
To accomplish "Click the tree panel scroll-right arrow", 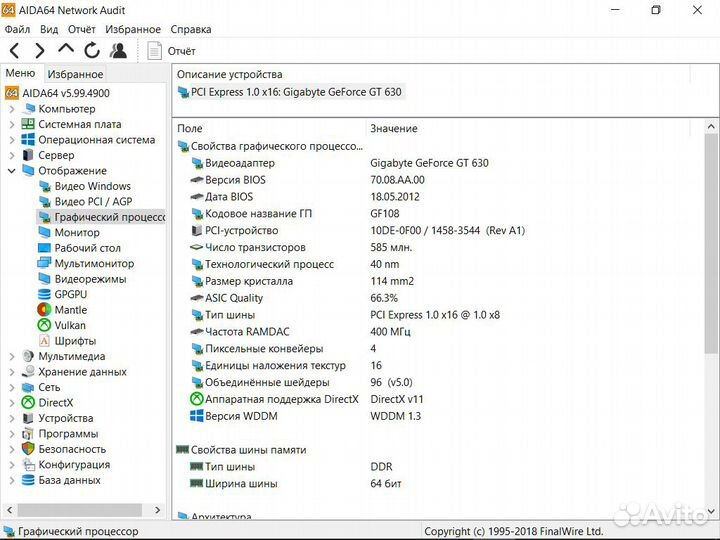I will (158, 510).
